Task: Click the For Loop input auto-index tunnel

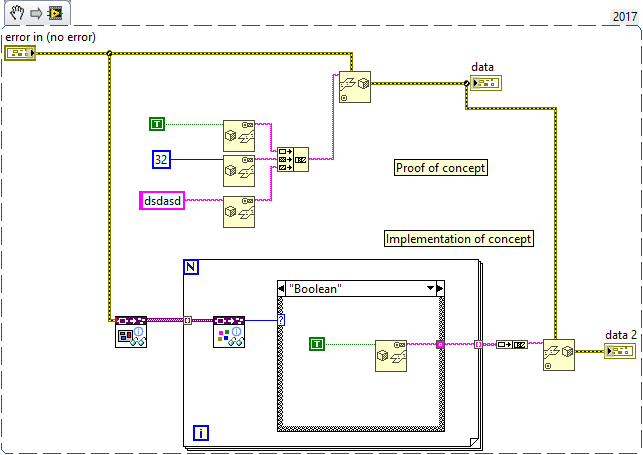Action: 187,320
